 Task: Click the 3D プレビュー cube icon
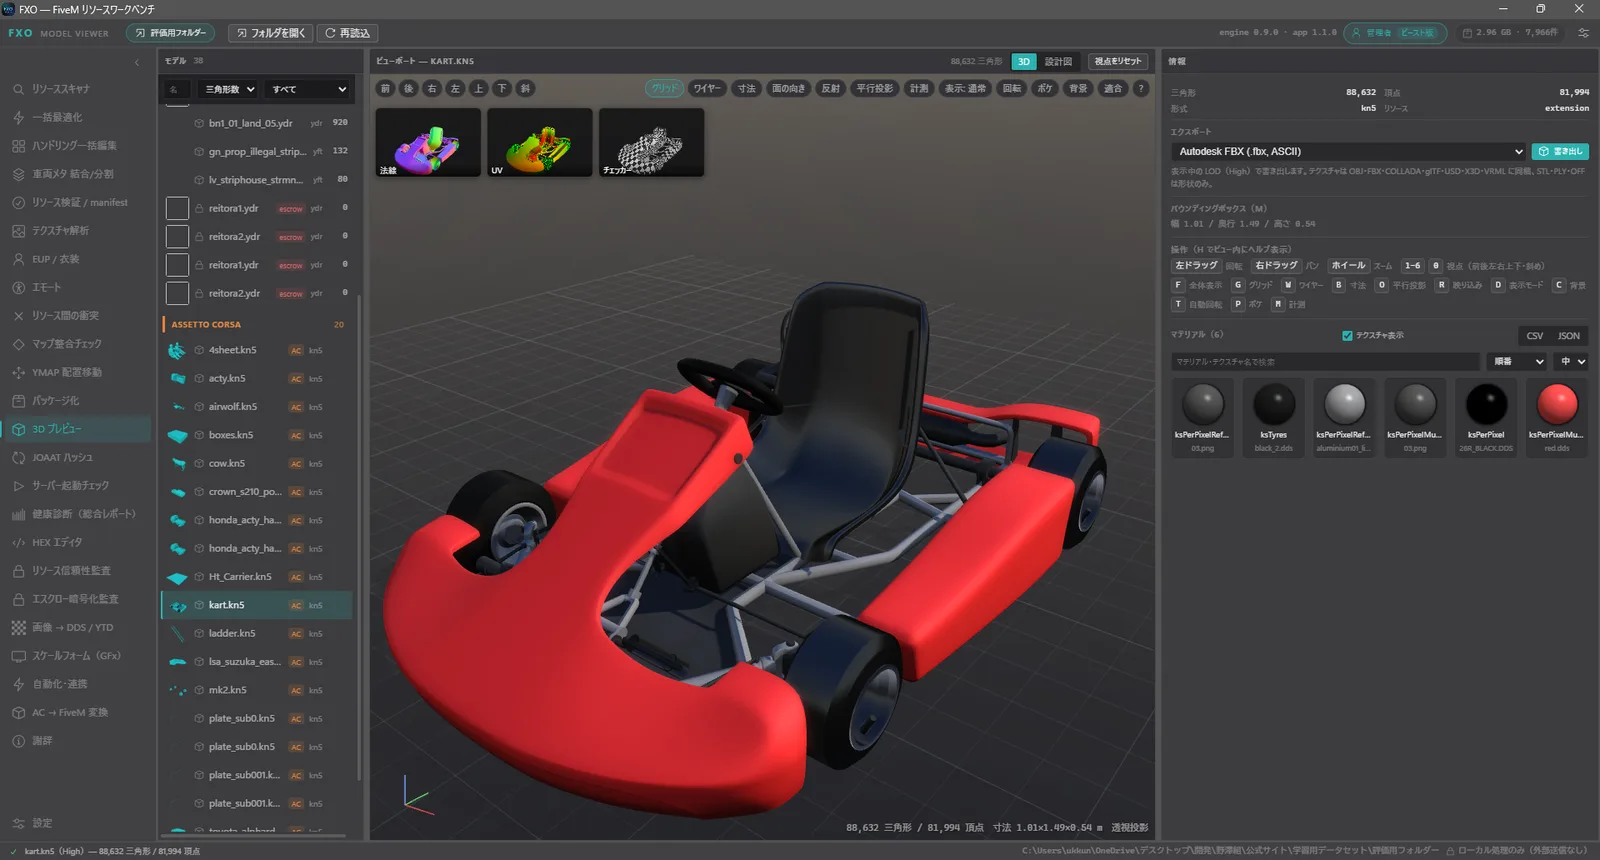coord(18,429)
